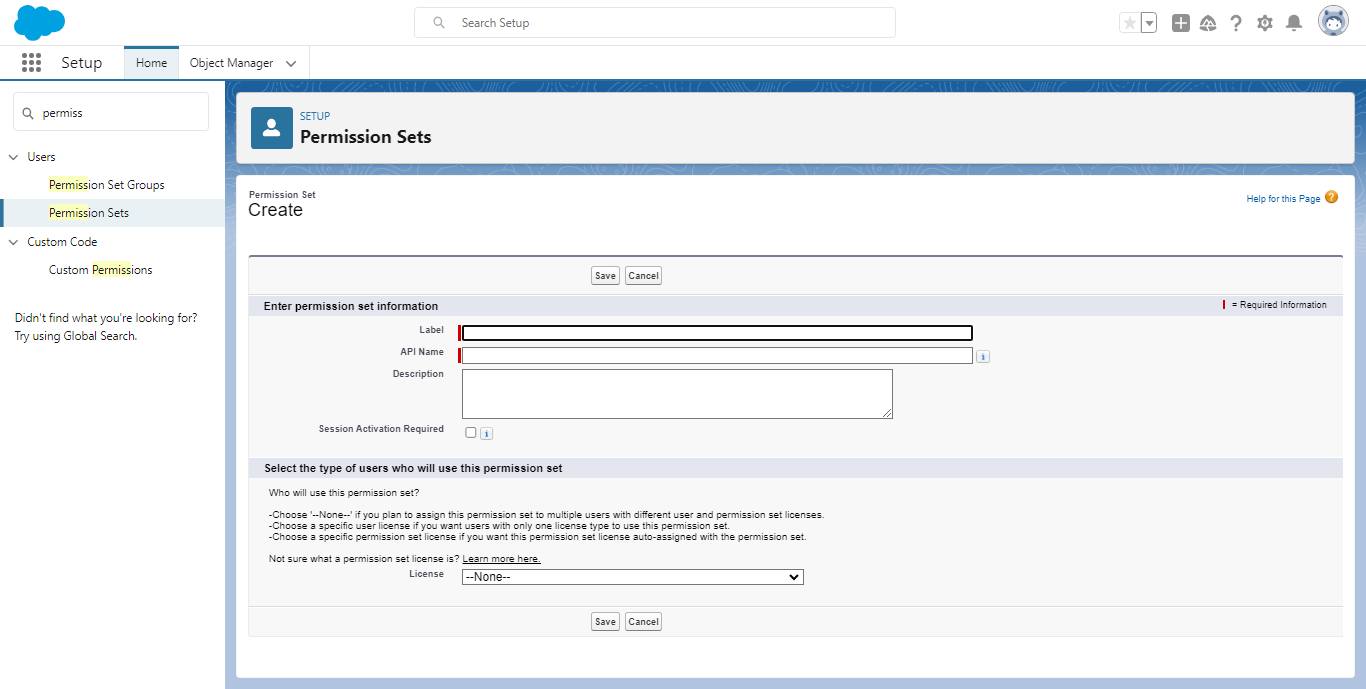The height and width of the screenshot is (689, 1366).
Task: Open the App Launcher grid icon
Action: (x=31, y=63)
